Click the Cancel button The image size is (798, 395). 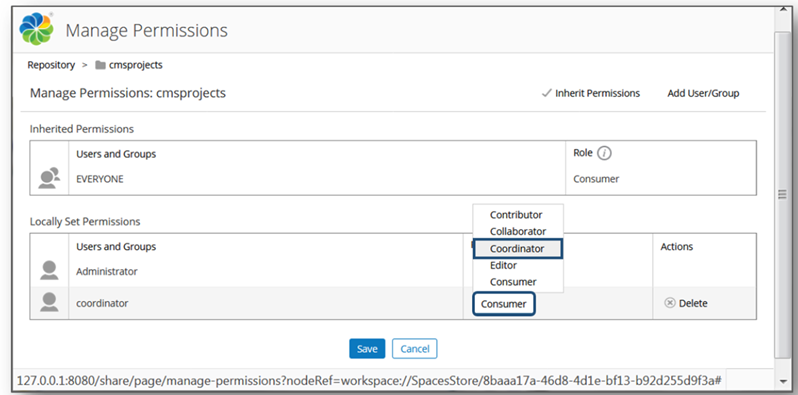coord(415,349)
